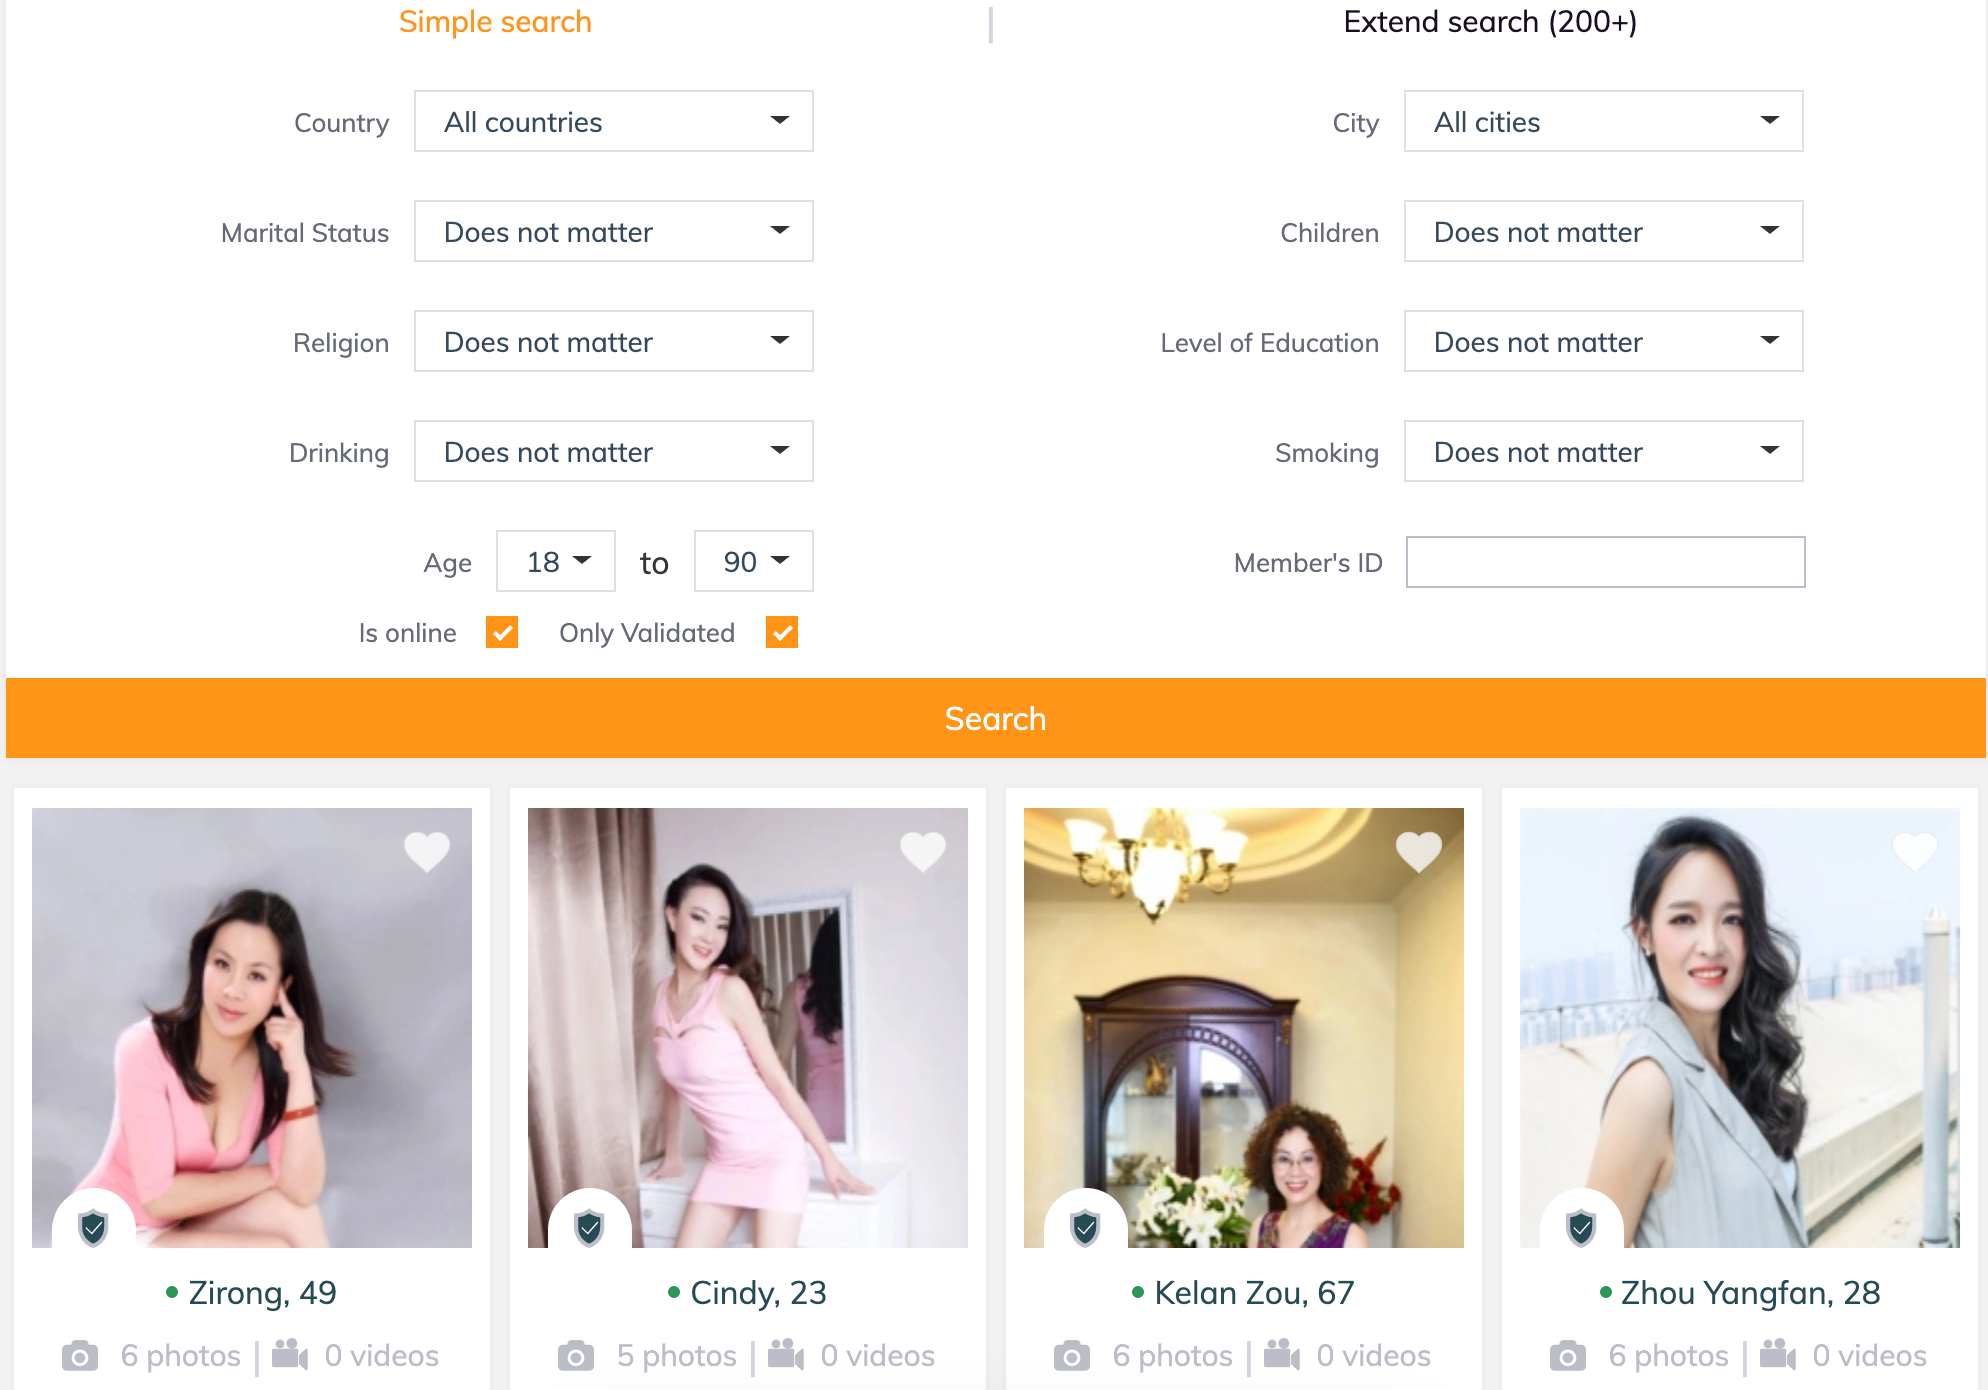Click the video camera icon under Kelan Zou

coord(1282,1355)
